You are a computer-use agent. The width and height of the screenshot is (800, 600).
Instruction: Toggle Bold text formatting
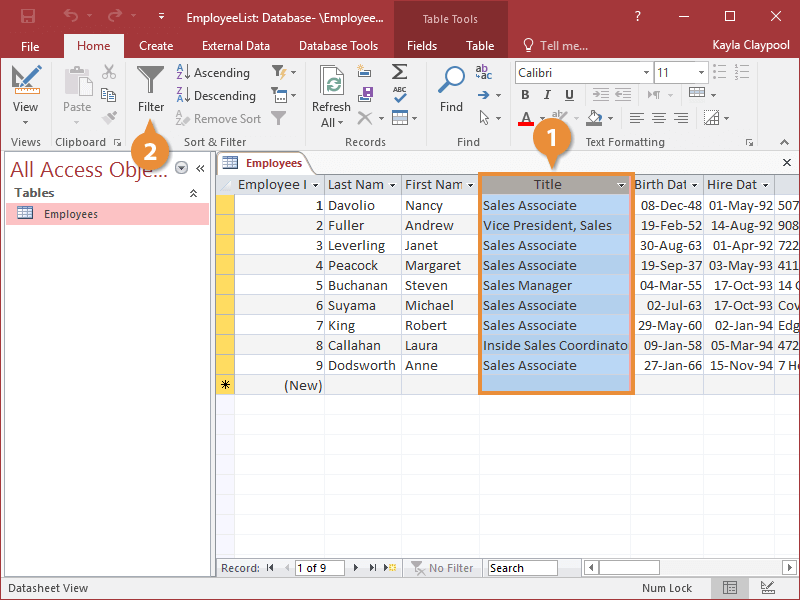[526, 95]
